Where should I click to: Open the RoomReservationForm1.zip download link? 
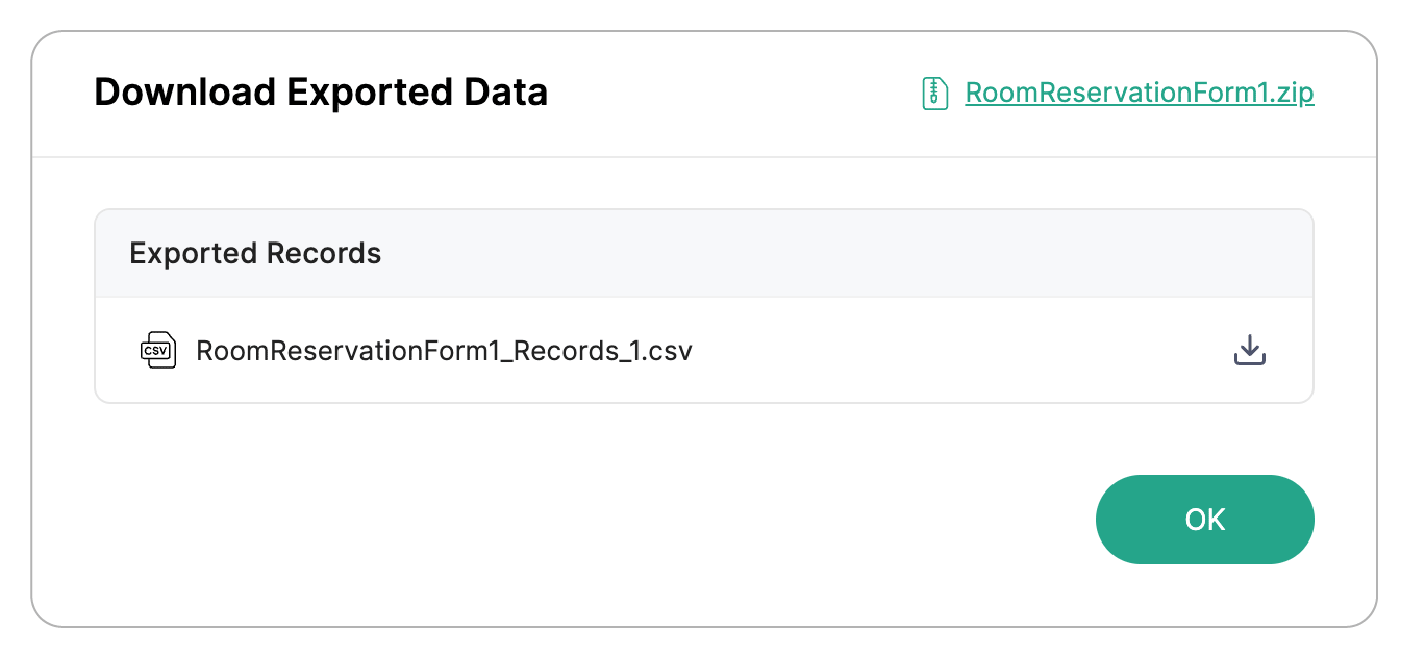point(1139,93)
